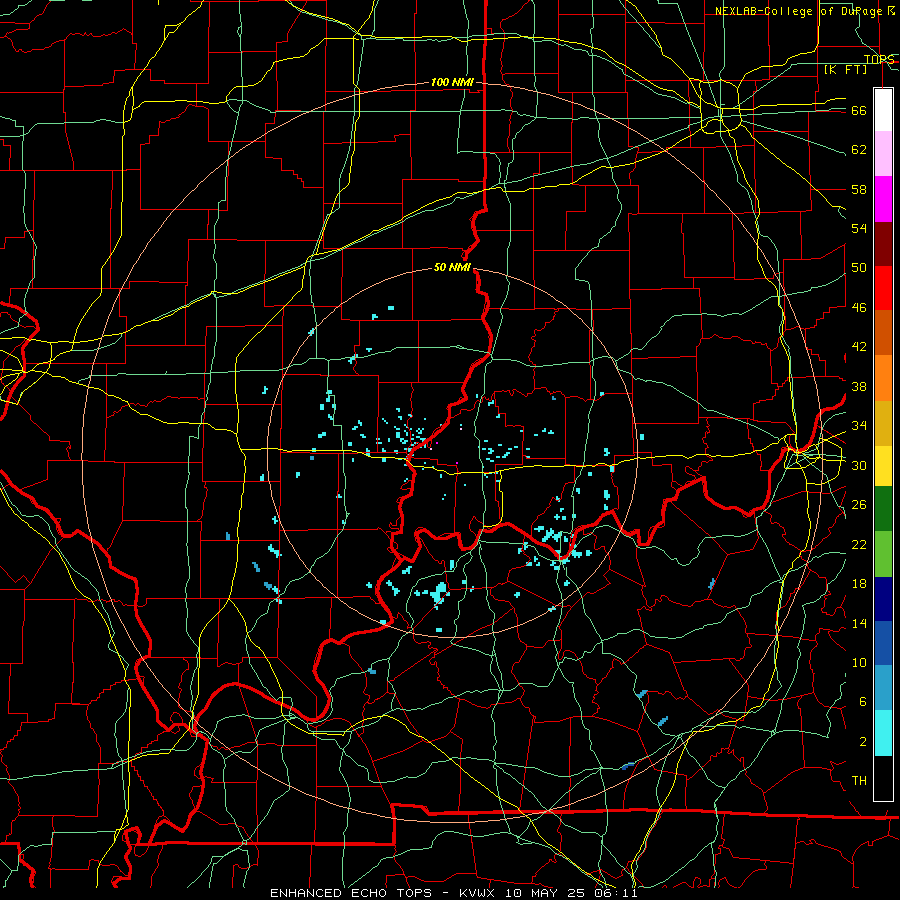Screen dimensions: 900x900
Task: Click the "ENHANCED ECHO TOPS - KVWX" caption
Action: coord(382,893)
